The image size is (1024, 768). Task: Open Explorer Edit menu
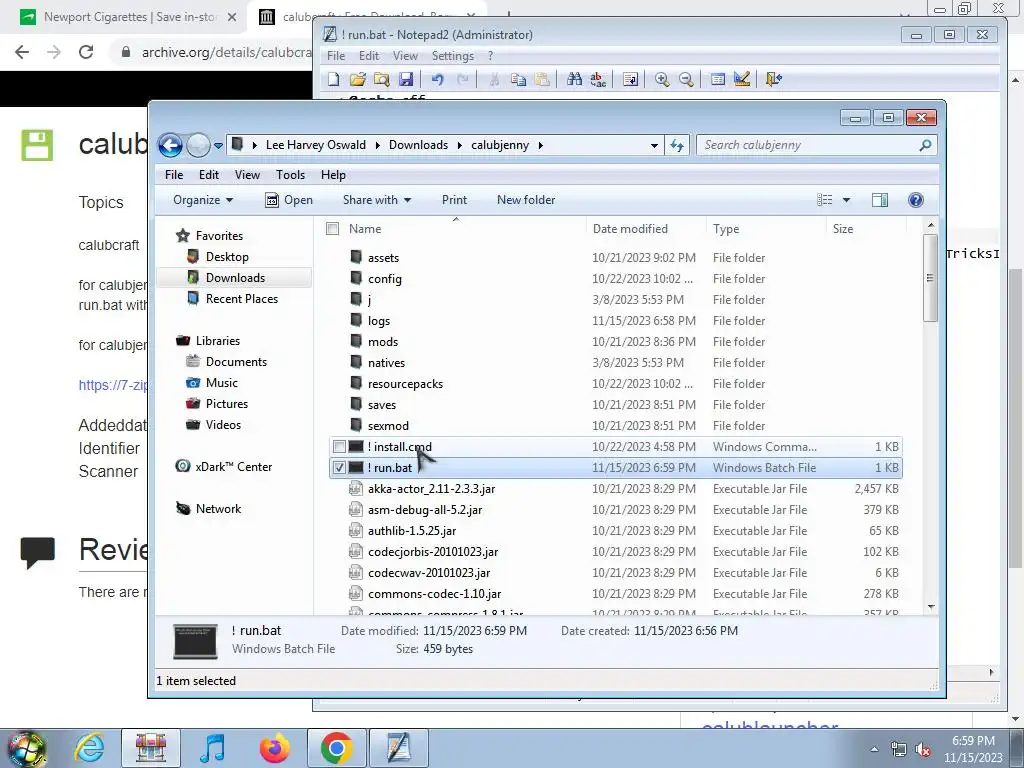(x=209, y=175)
